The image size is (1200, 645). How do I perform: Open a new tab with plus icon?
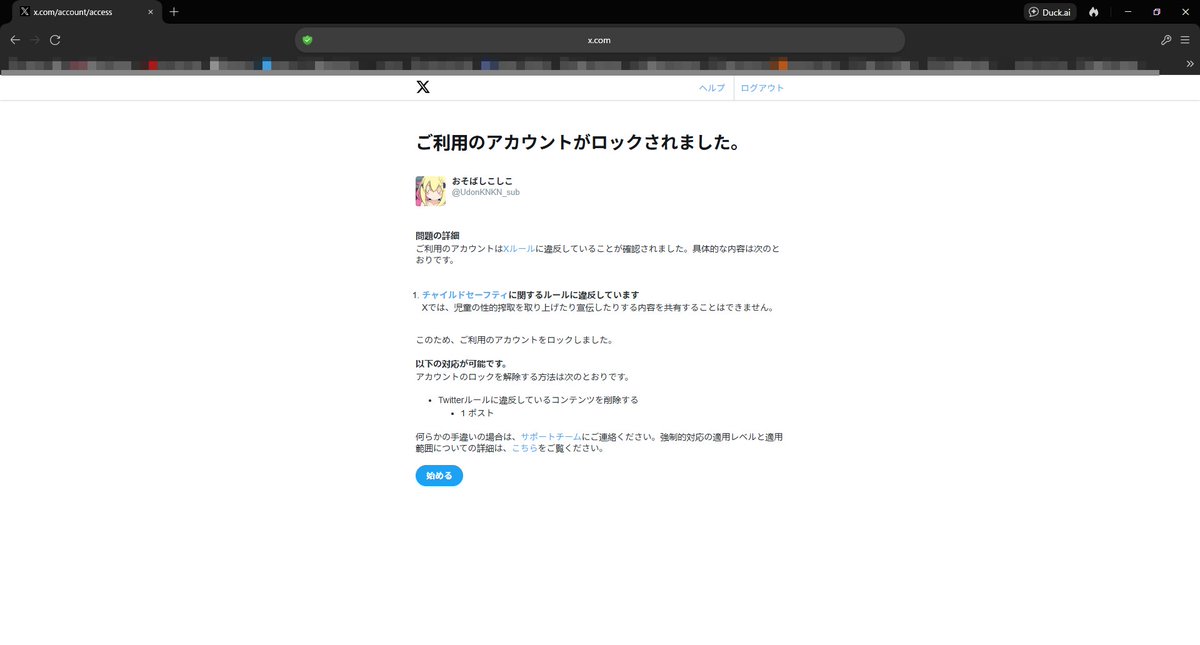point(174,12)
